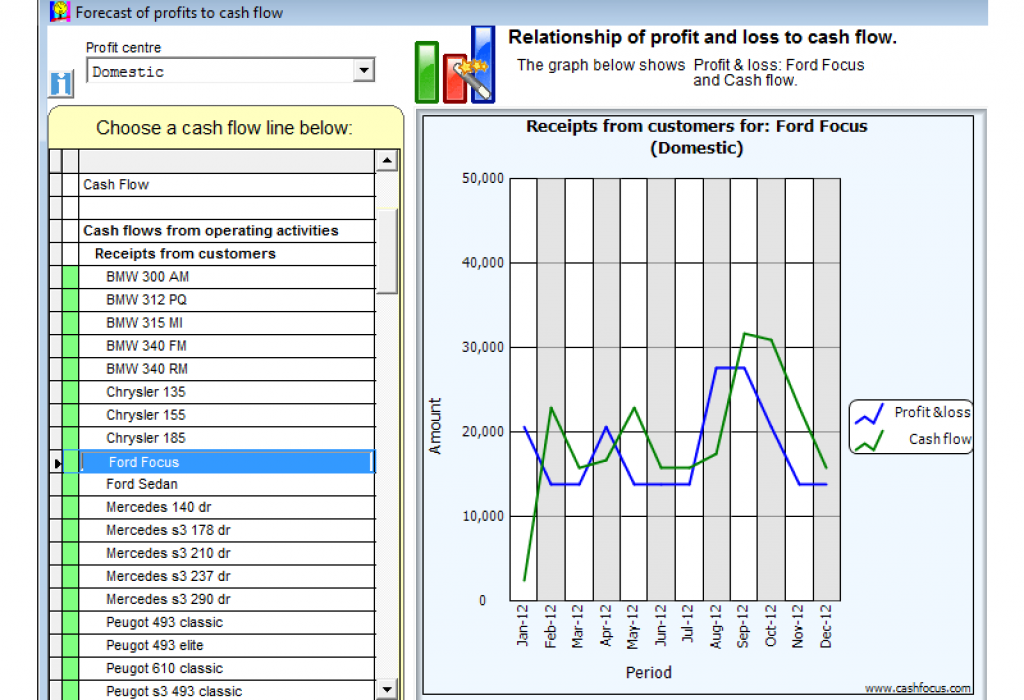
Task: Select the Ford Sedan row
Action: [227, 485]
